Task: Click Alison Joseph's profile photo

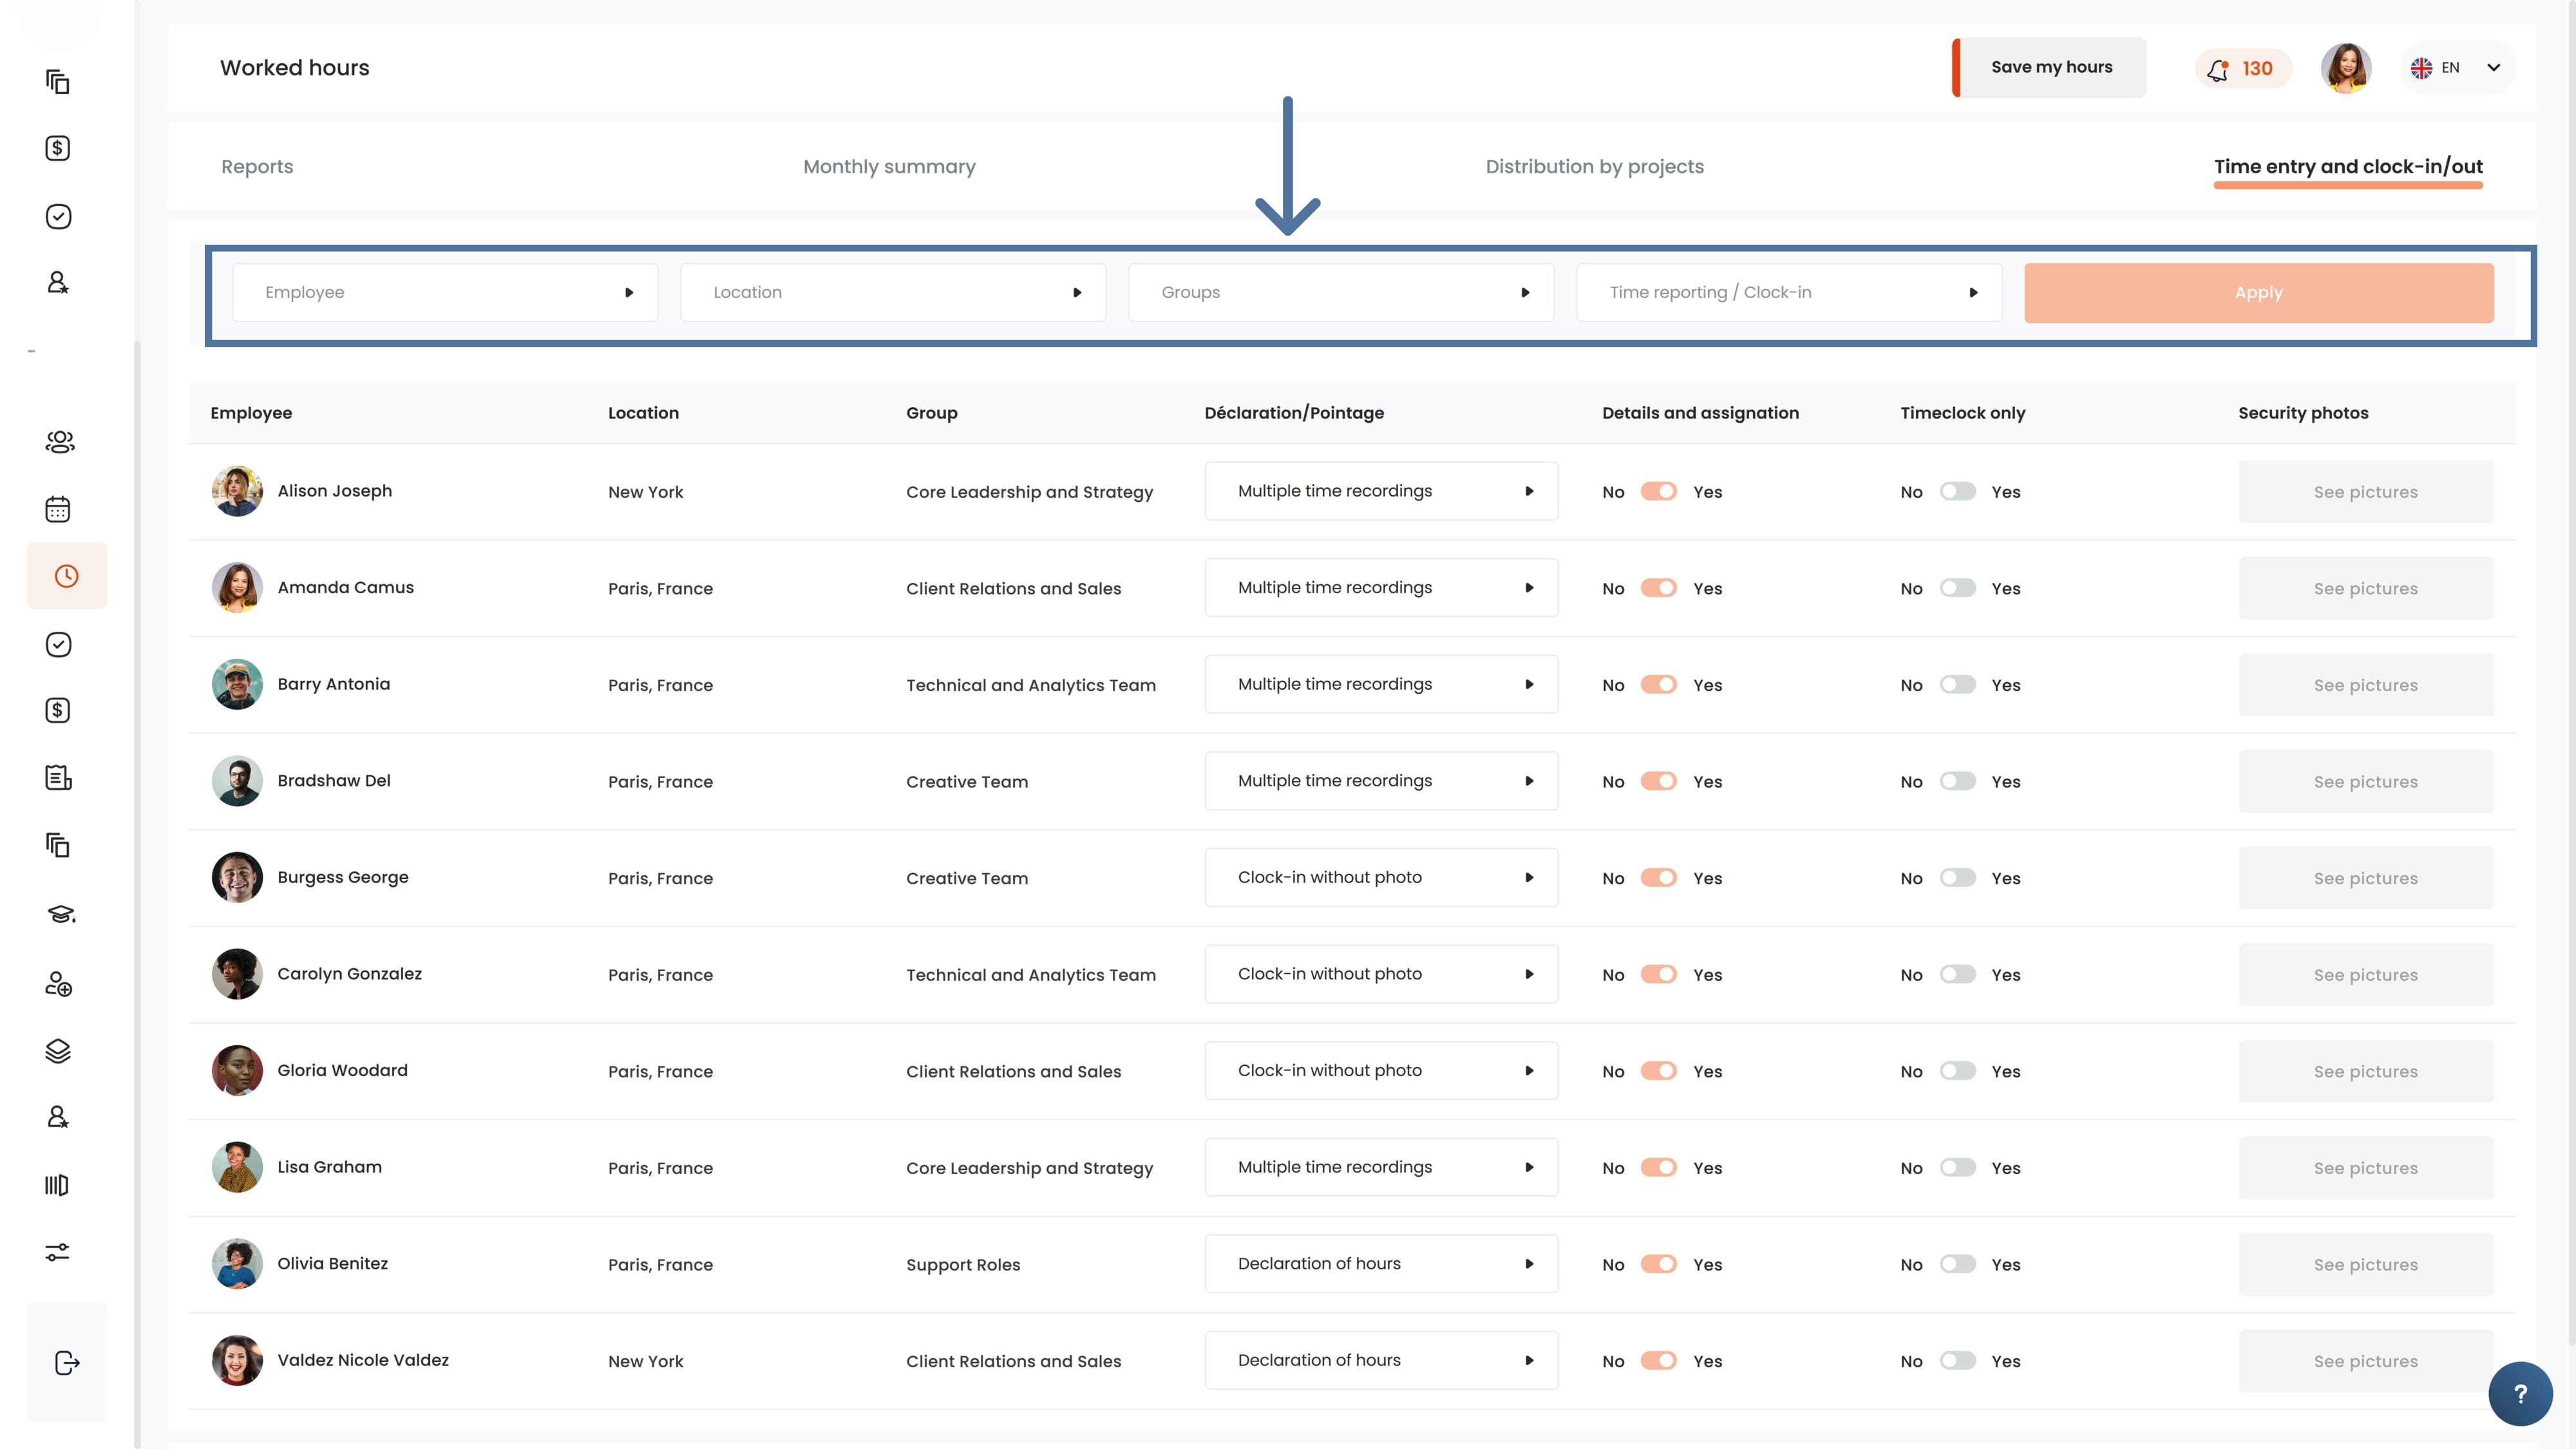Action: [x=237, y=491]
